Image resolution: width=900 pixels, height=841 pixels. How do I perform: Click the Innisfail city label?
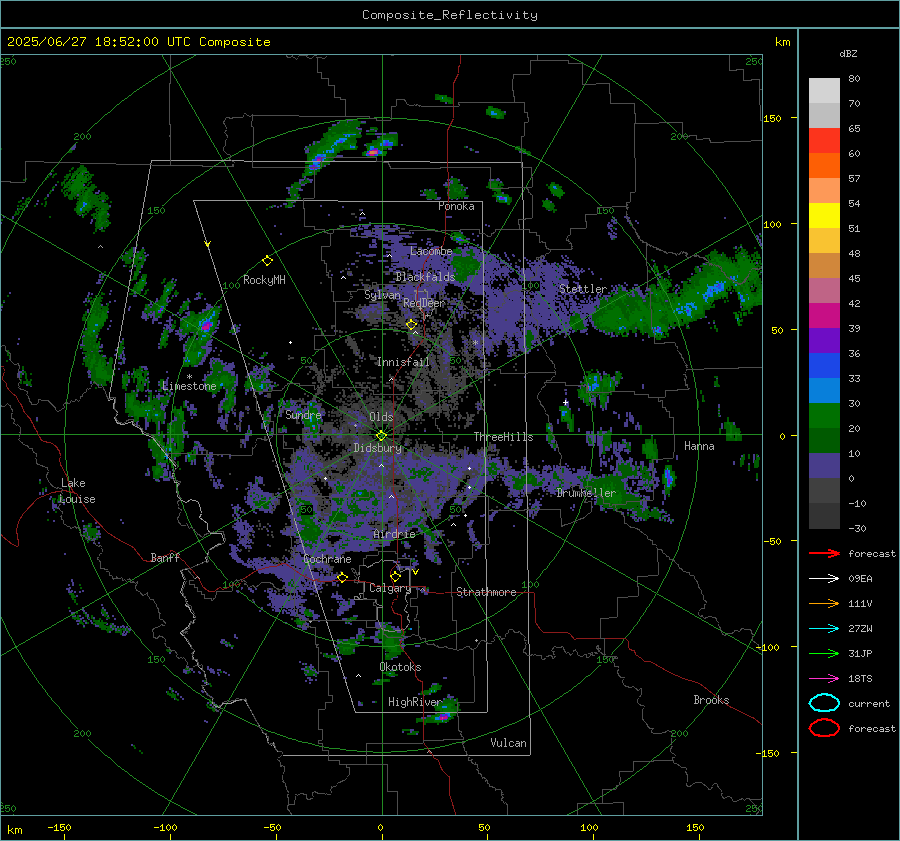click(x=403, y=362)
